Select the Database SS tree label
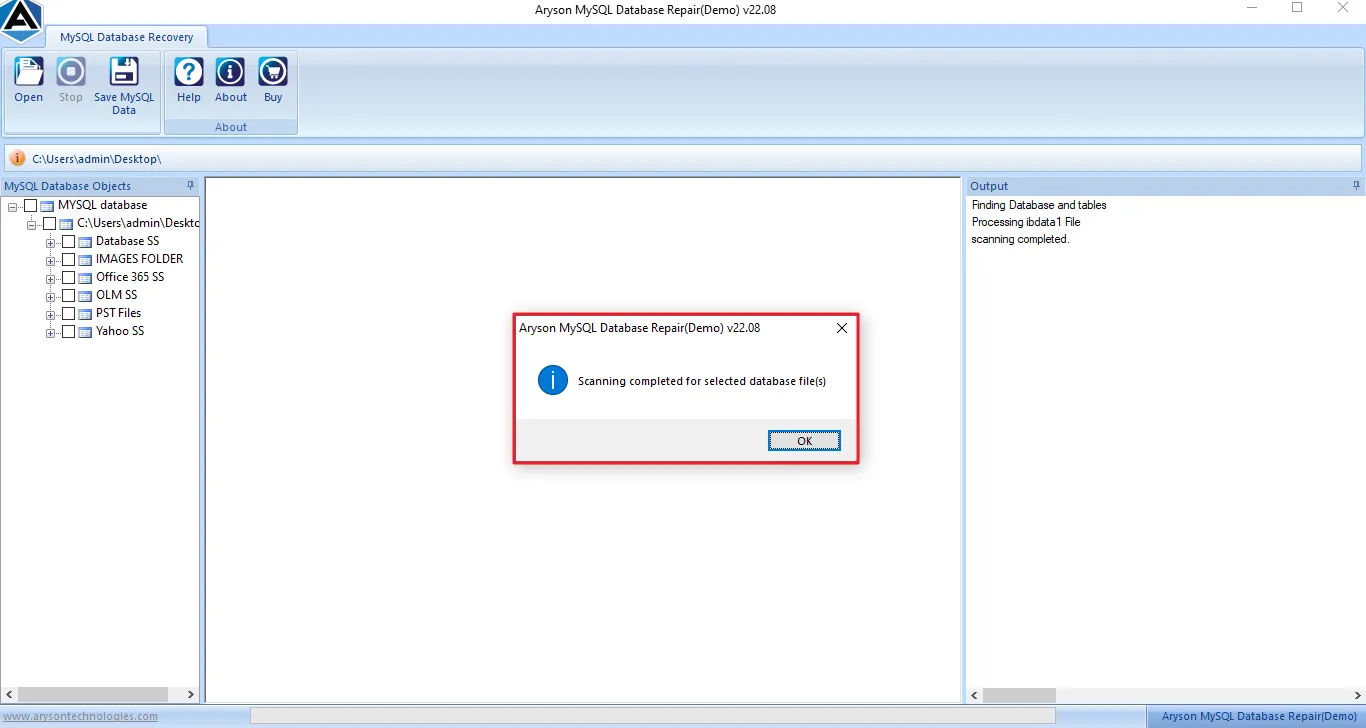Screen dimensions: 1366x728 pyautogui.click(x=127, y=241)
